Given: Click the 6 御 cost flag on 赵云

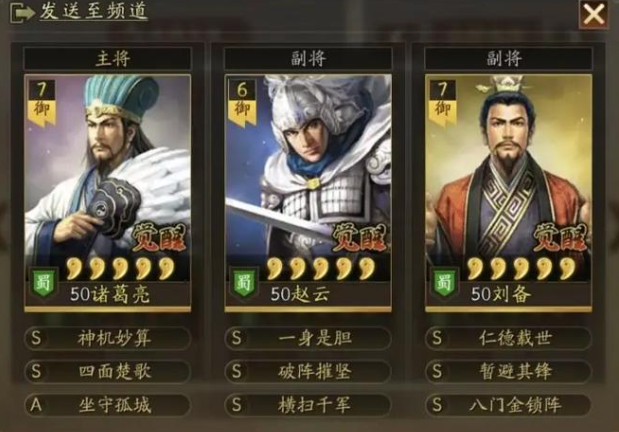Looking at the screenshot, I should tap(242, 102).
